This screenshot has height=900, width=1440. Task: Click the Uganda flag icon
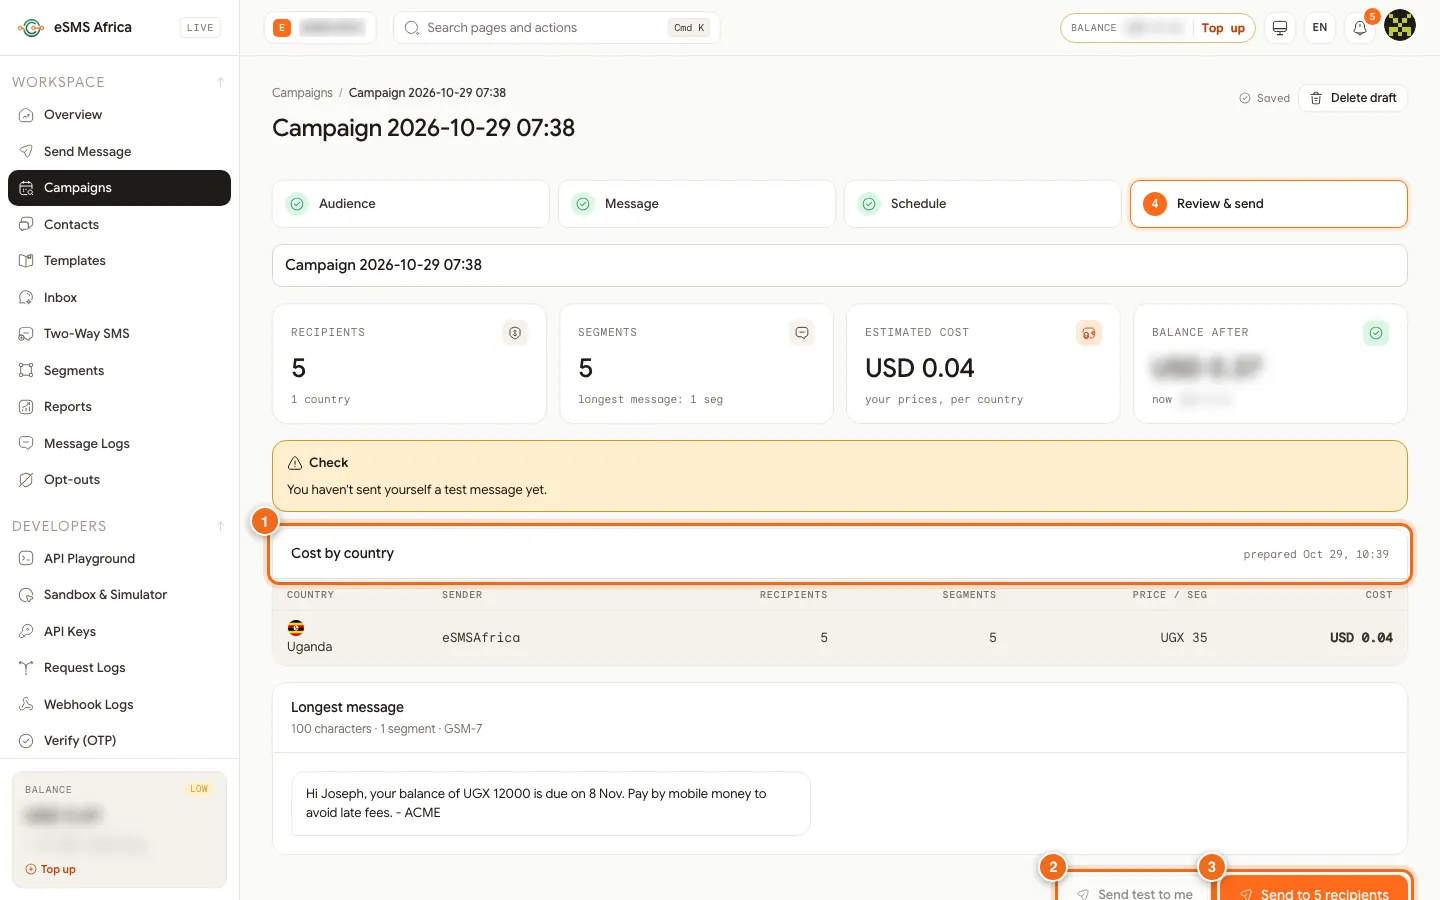coord(296,628)
